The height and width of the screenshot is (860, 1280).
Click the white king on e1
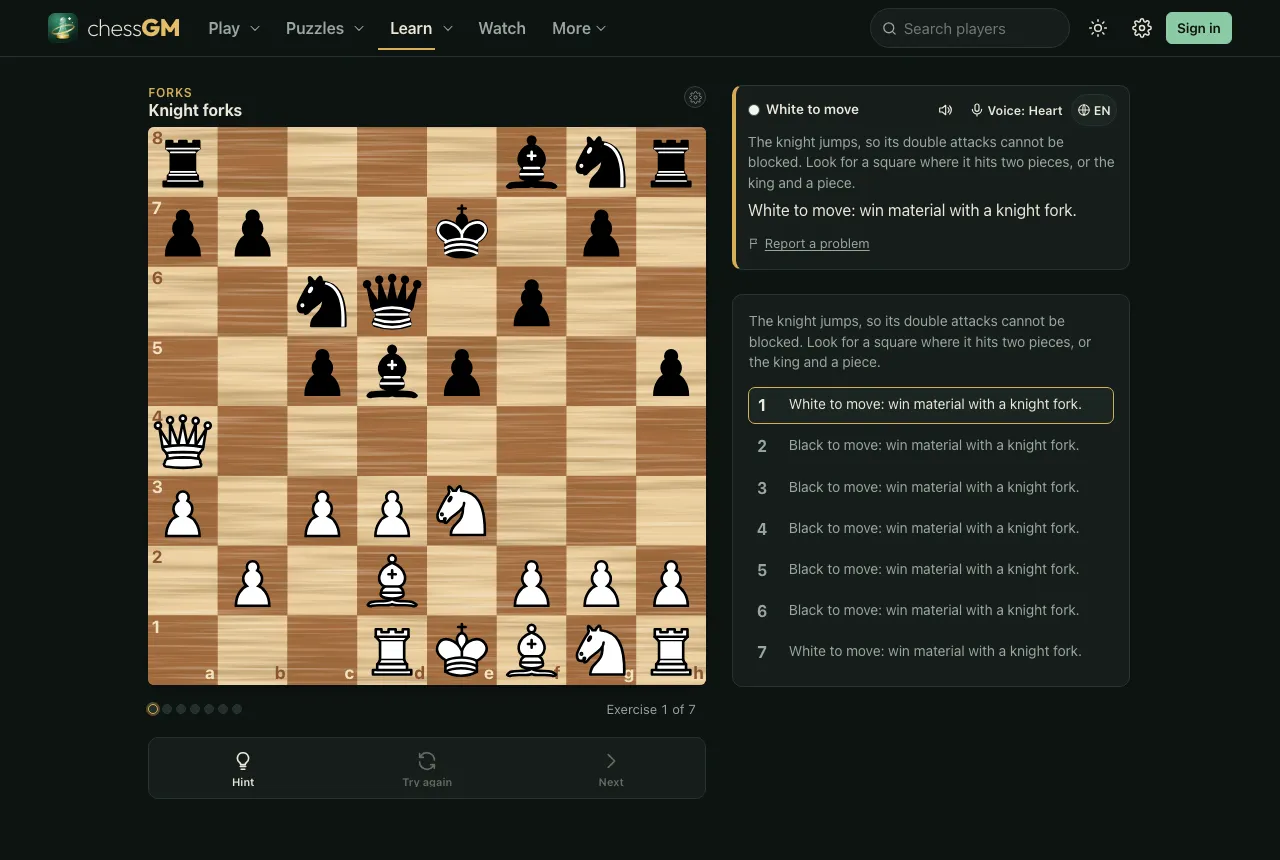(x=462, y=650)
